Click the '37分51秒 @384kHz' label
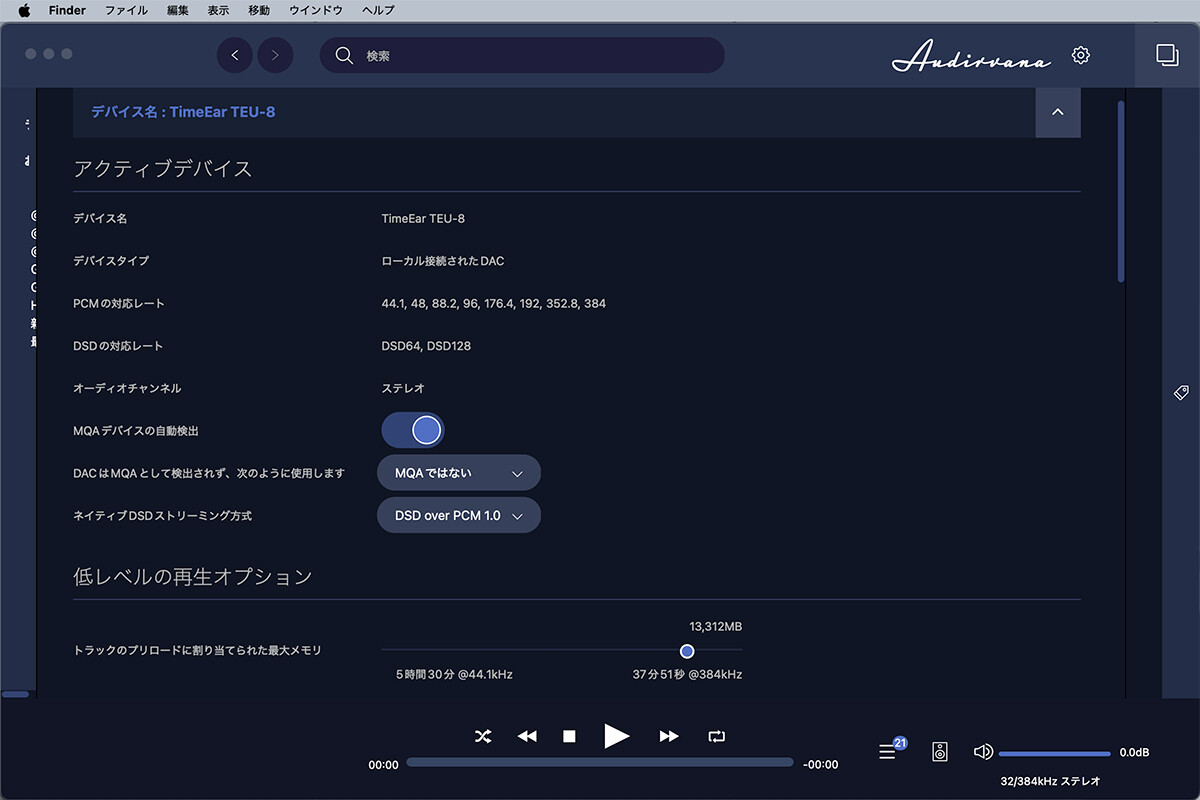1200x800 pixels. [687, 675]
